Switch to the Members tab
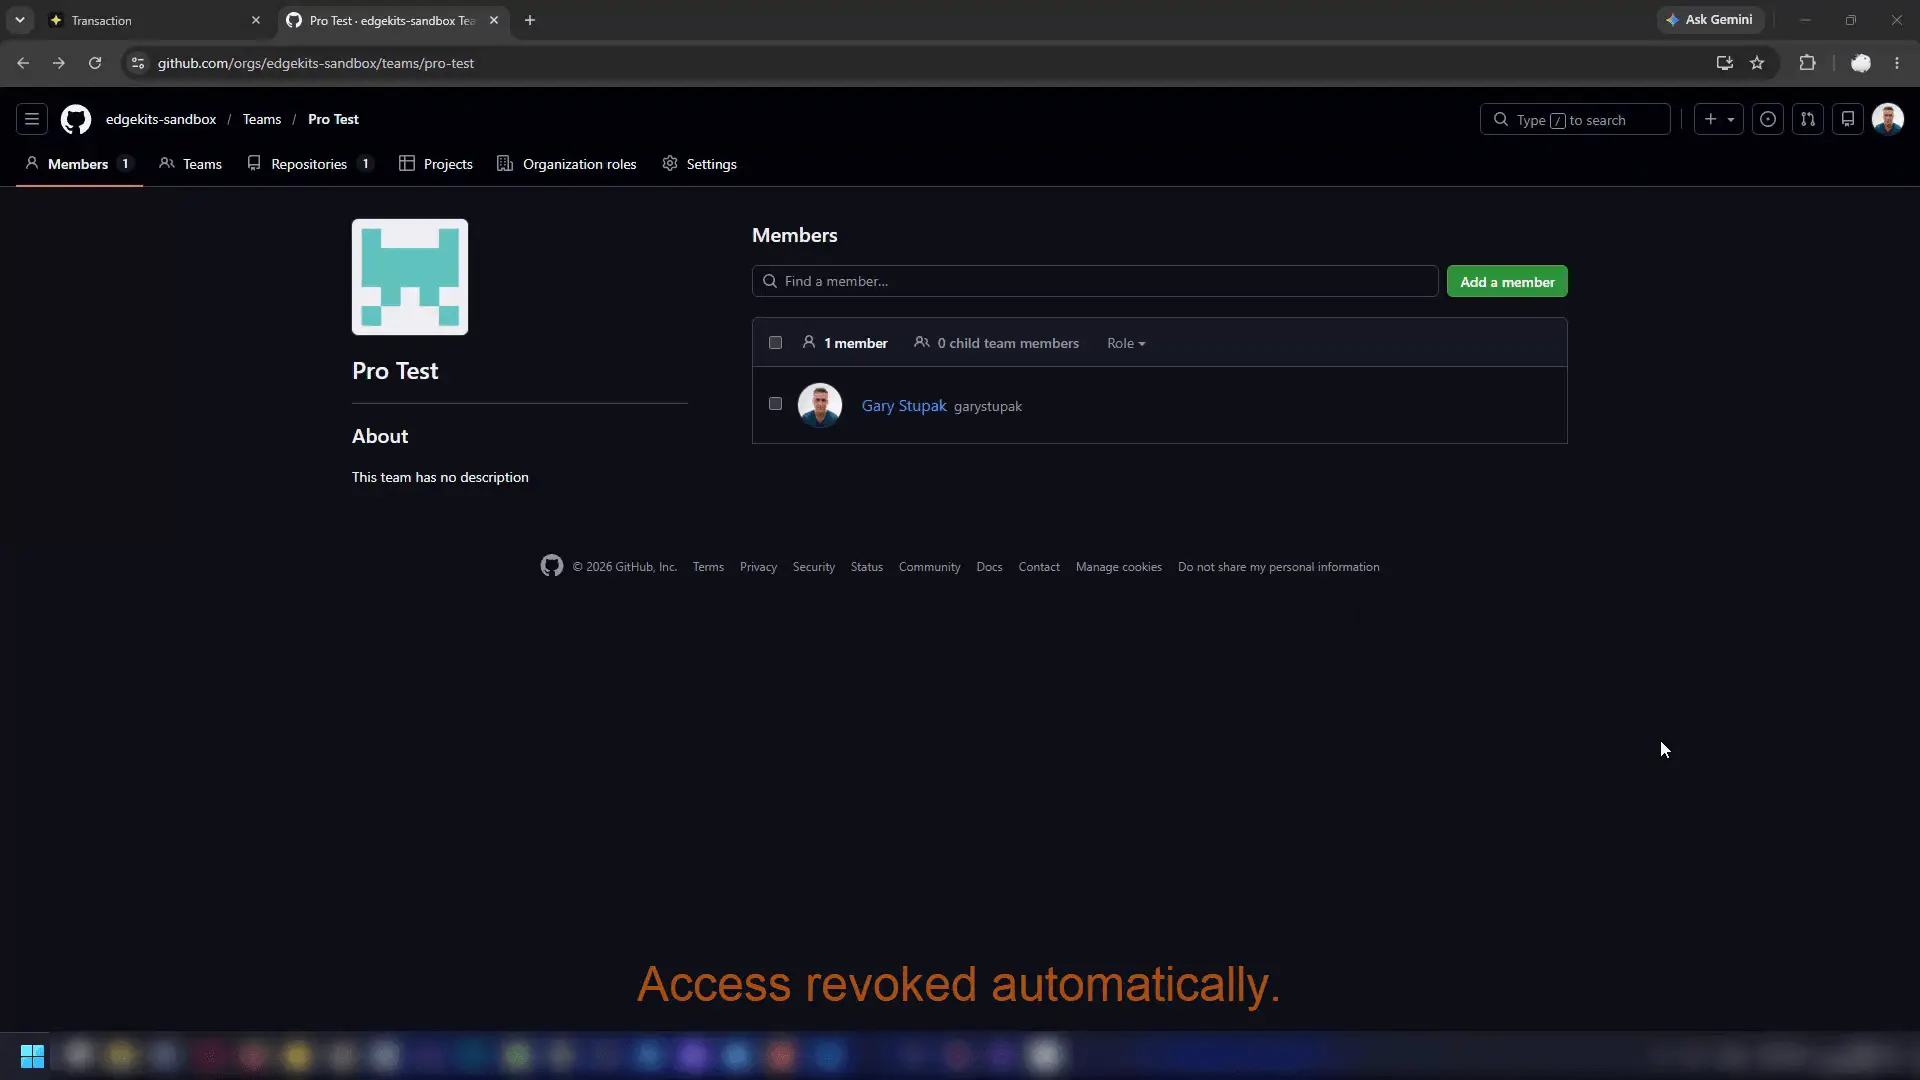Screen dimensions: 1920x1080 pos(79,164)
